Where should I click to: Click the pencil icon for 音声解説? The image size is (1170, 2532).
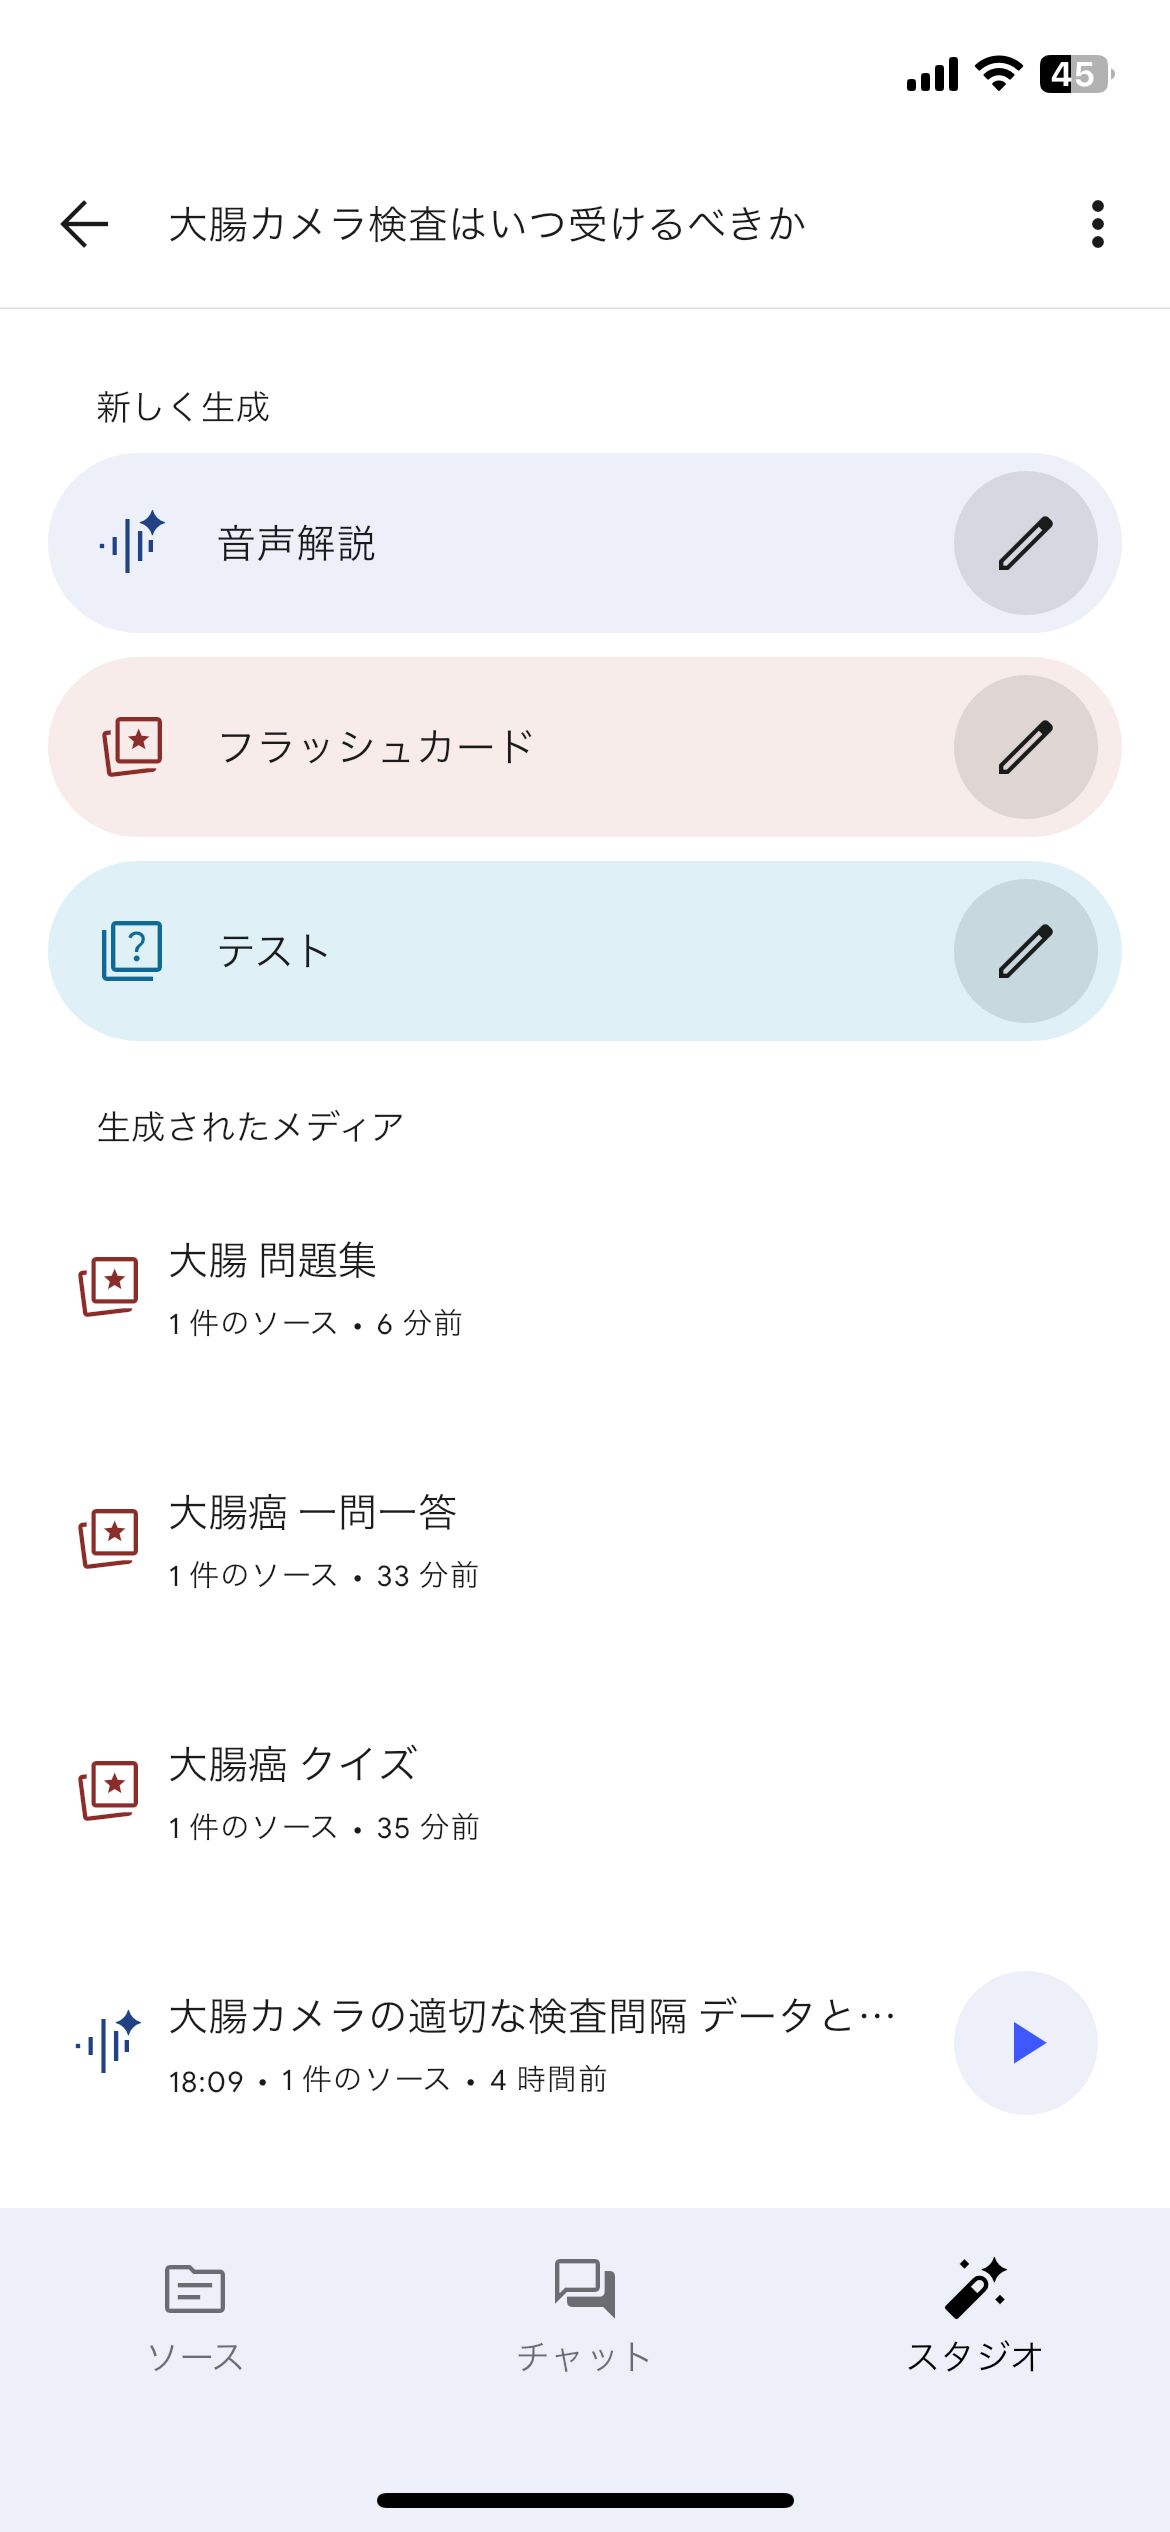(1025, 543)
